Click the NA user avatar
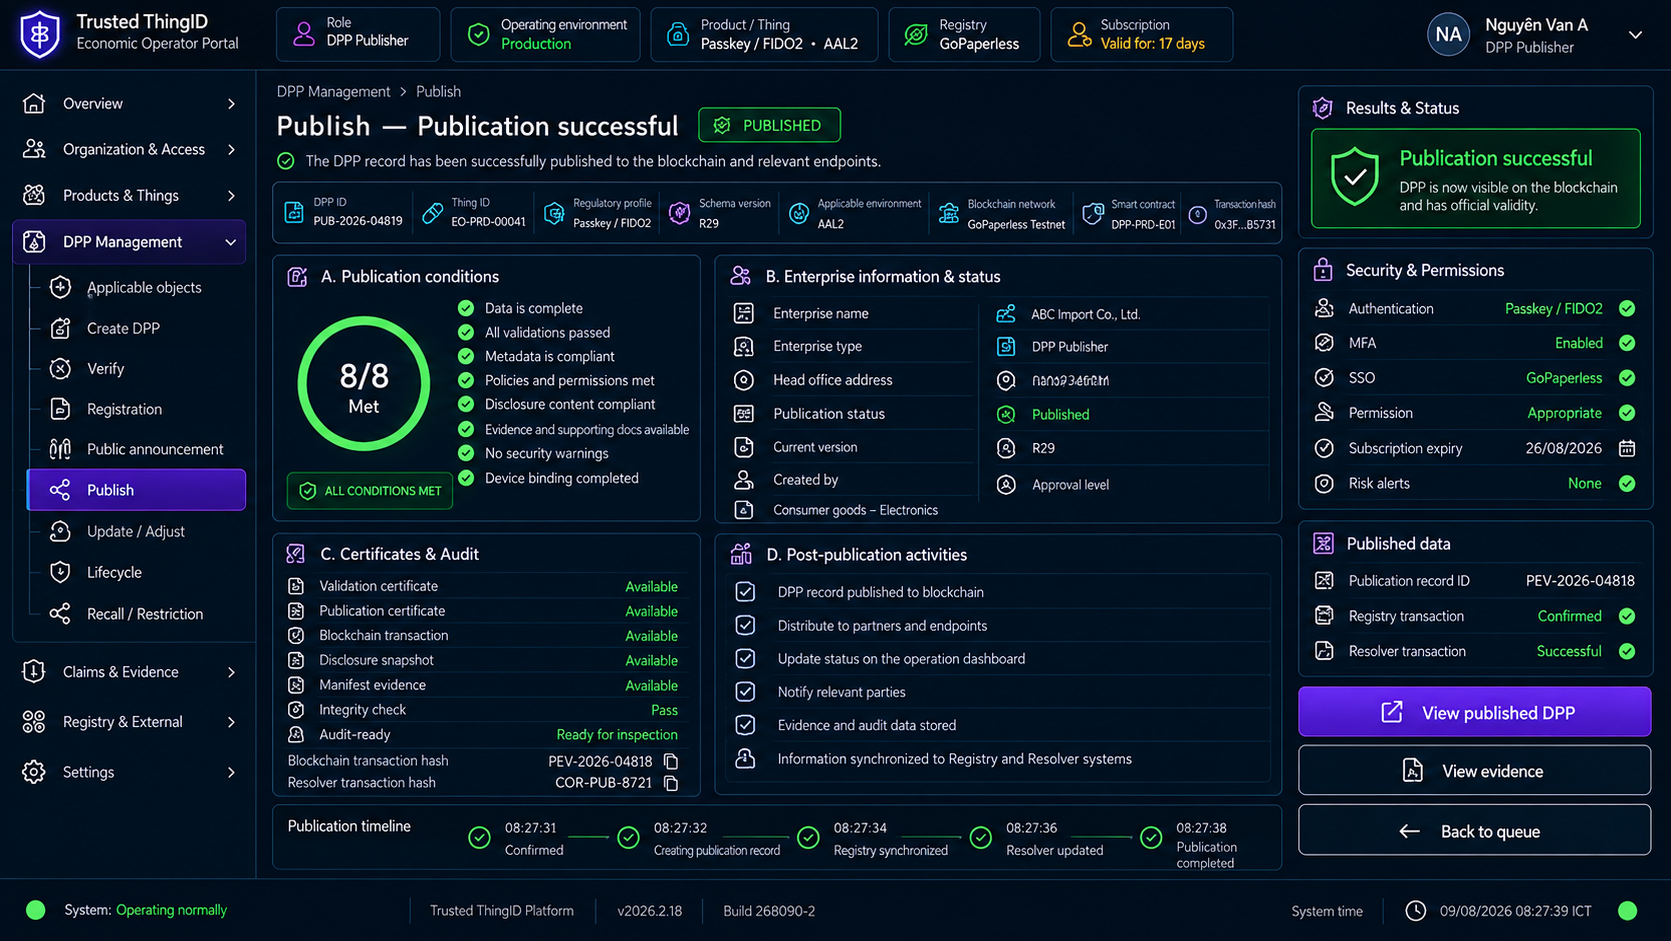Viewport: 1671px width, 941px height. [1448, 35]
